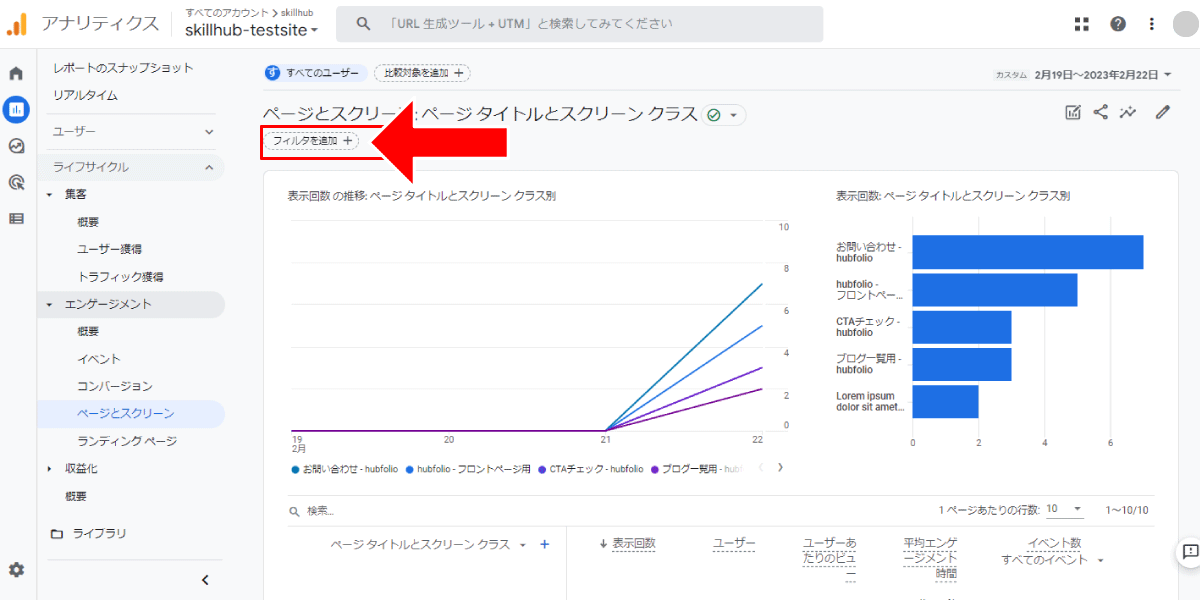
Task: Show next chart legend items
Action: (x=780, y=467)
